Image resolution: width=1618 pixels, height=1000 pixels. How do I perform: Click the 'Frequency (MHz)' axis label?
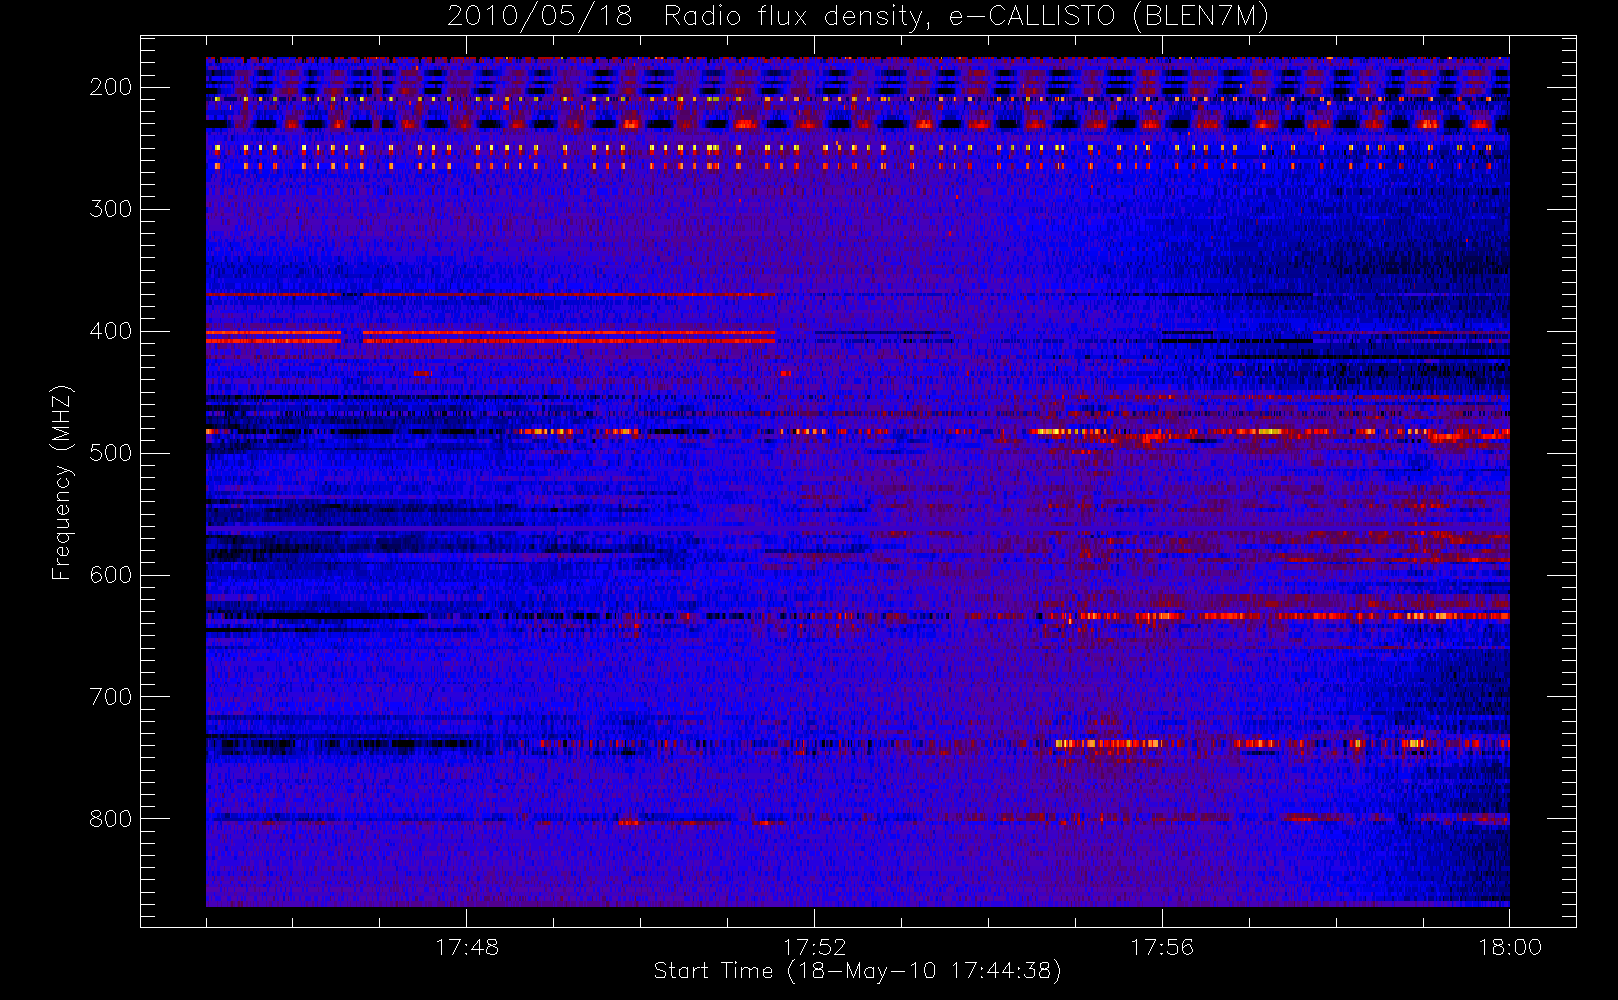click(x=62, y=483)
